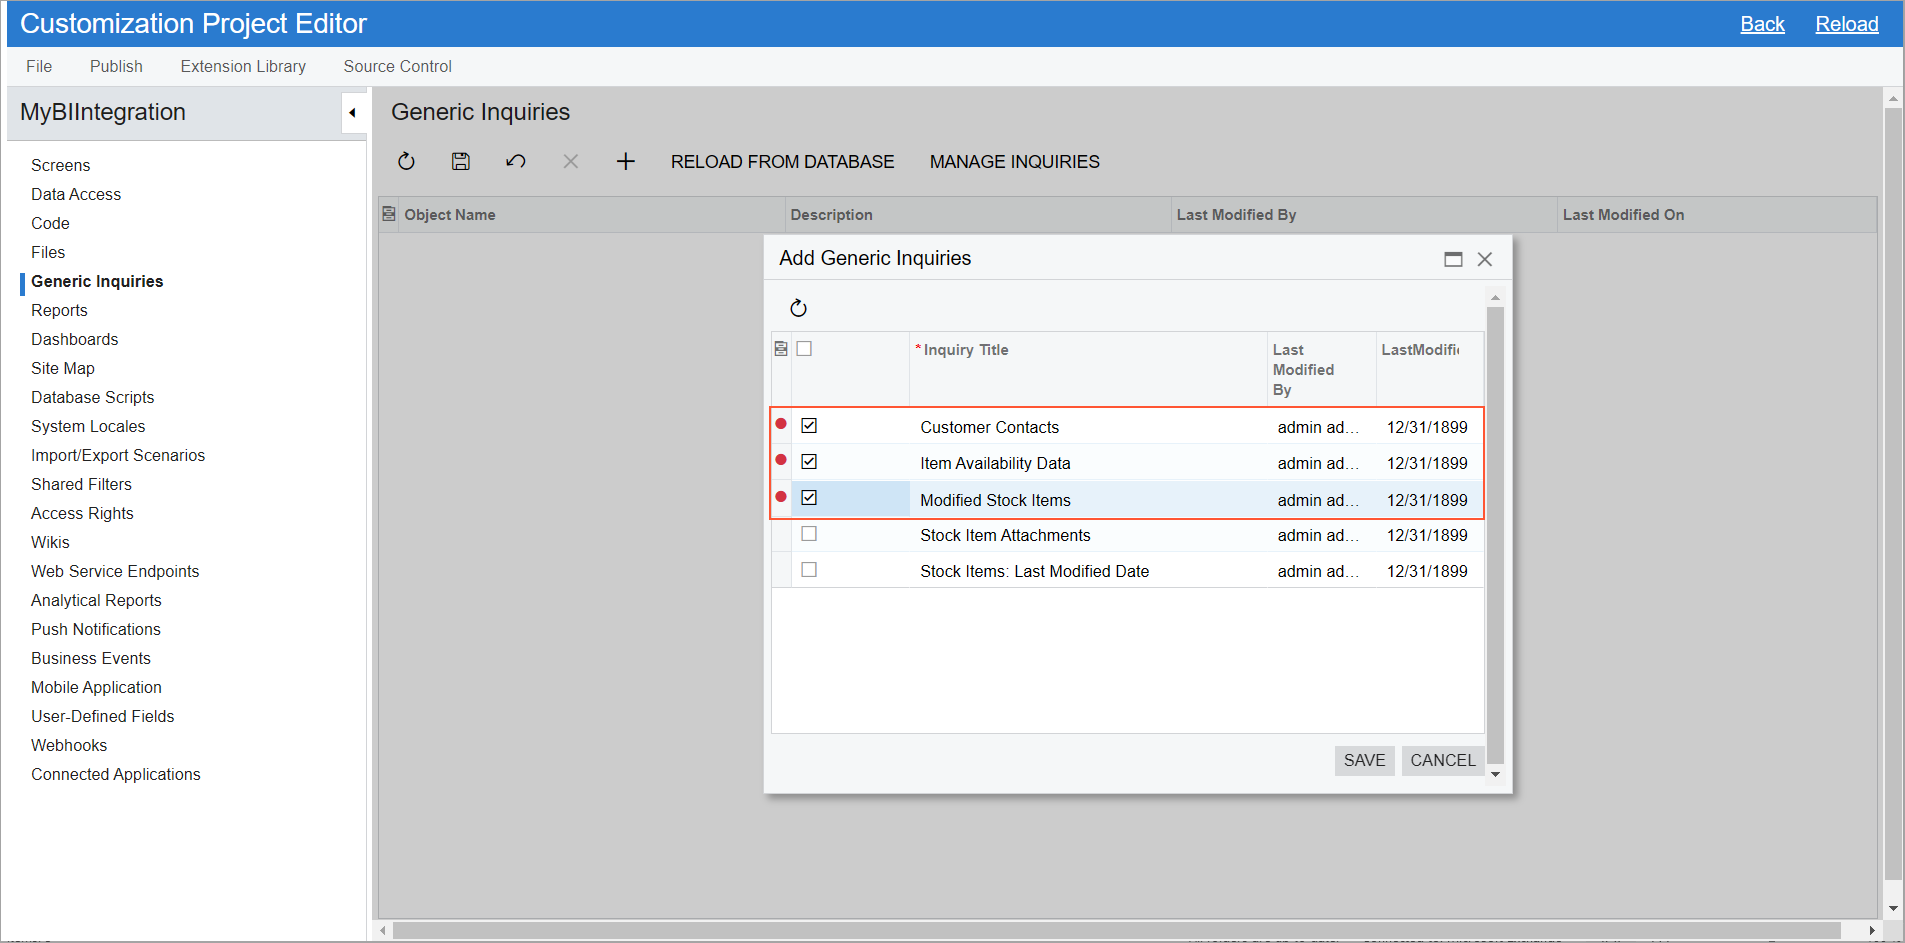Viewport: 1905px width, 943px height.
Task: Open the Extension Library menu
Action: (243, 66)
